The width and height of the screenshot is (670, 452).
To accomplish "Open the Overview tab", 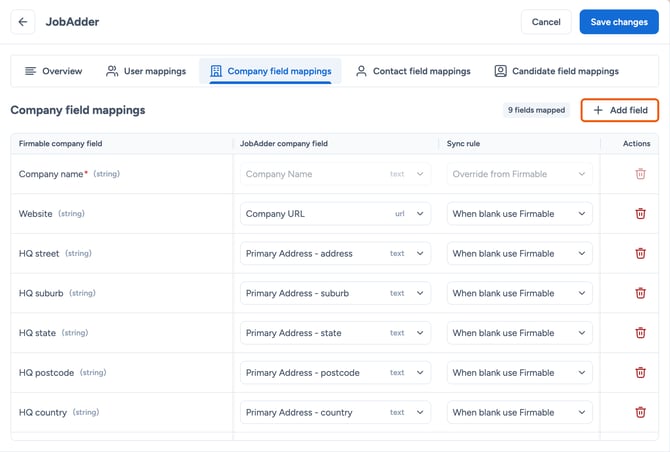I will click(53, 71).
